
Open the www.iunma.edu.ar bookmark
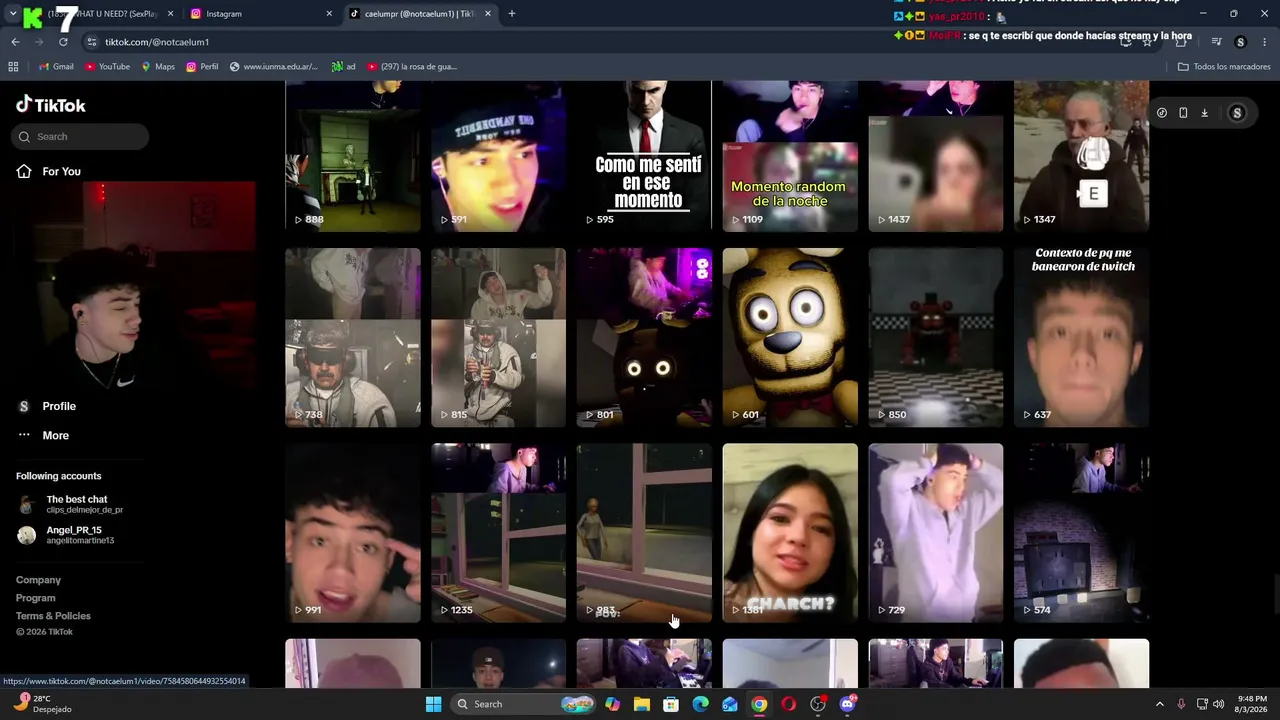coord(273,67)
